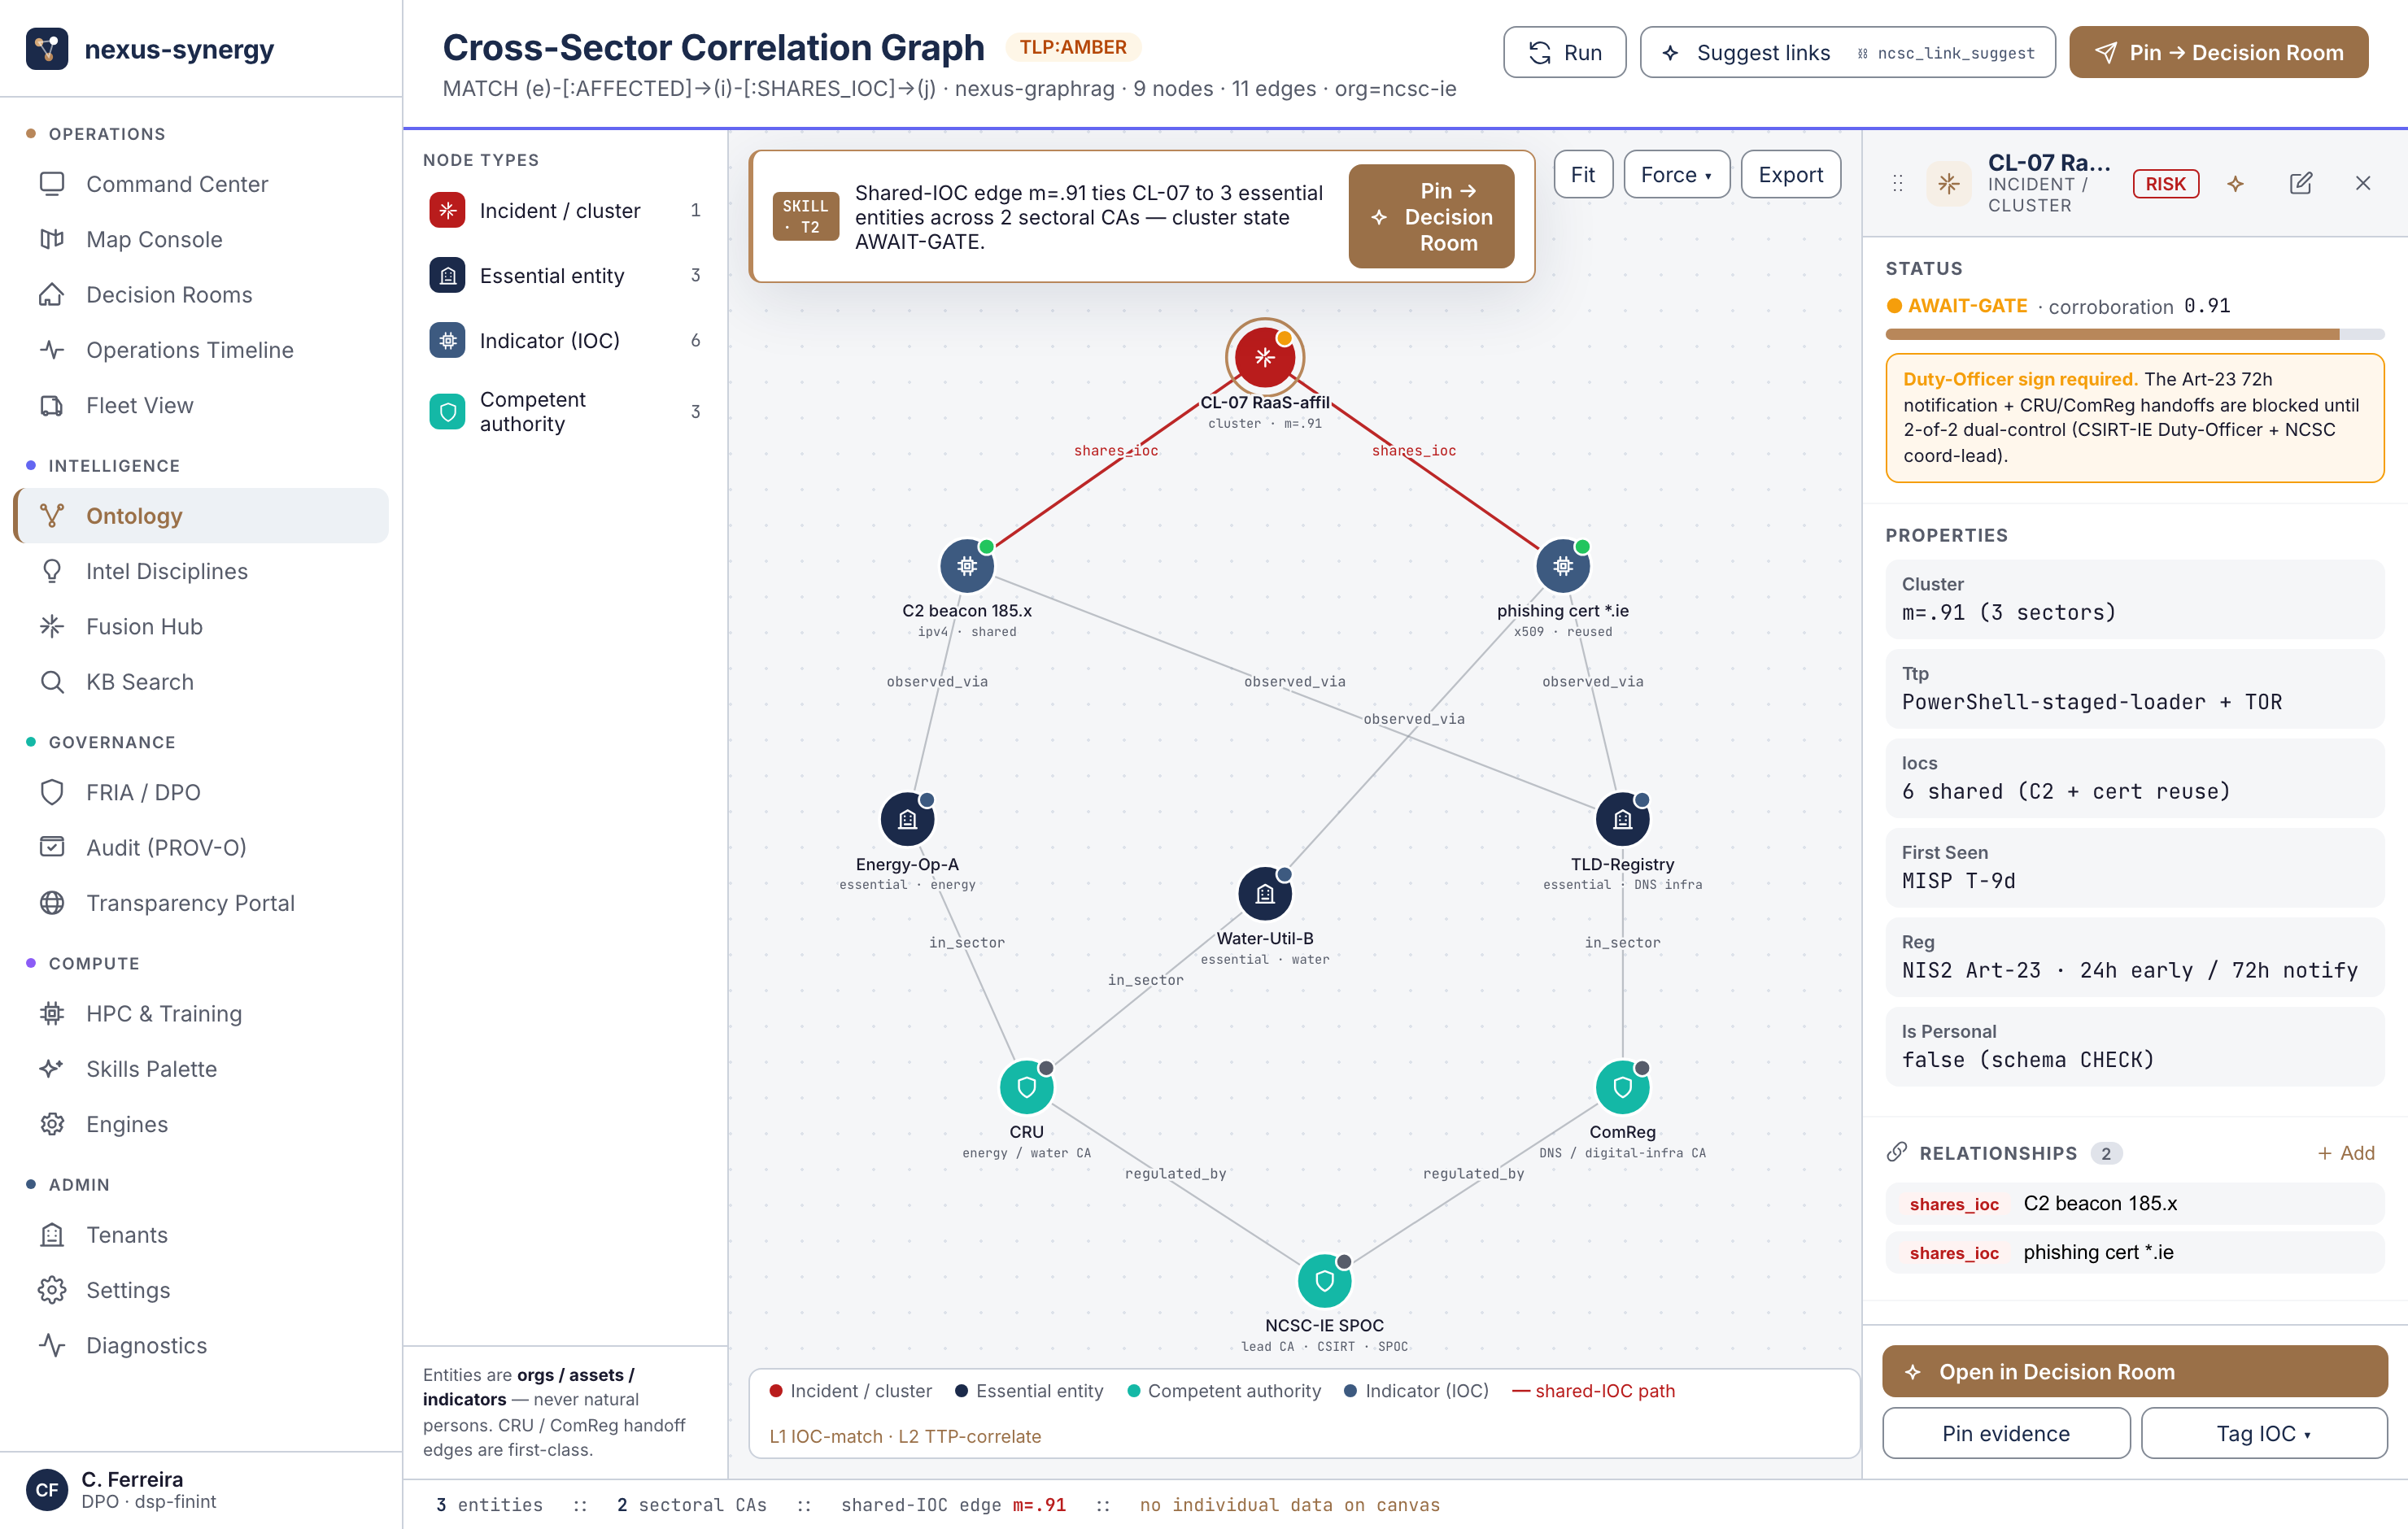Click Pin evidence button
Screen dimensions: 2408x1529
tap(2005, 1433)
